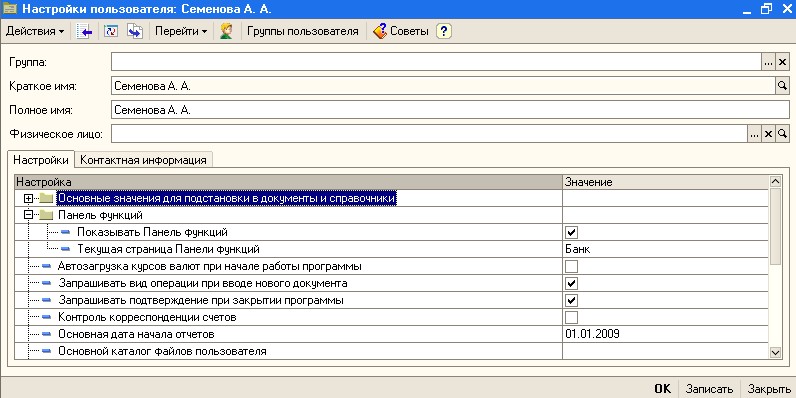Click the Полное имя input field
Viewport: 796px width, 398px height.
point(450,110)
